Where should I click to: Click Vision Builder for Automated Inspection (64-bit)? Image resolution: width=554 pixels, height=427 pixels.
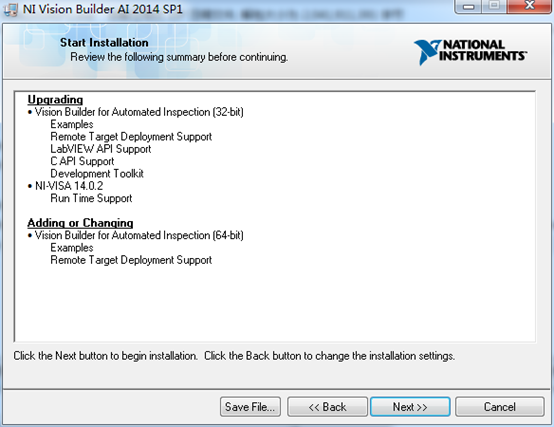[x=139, y=235]
